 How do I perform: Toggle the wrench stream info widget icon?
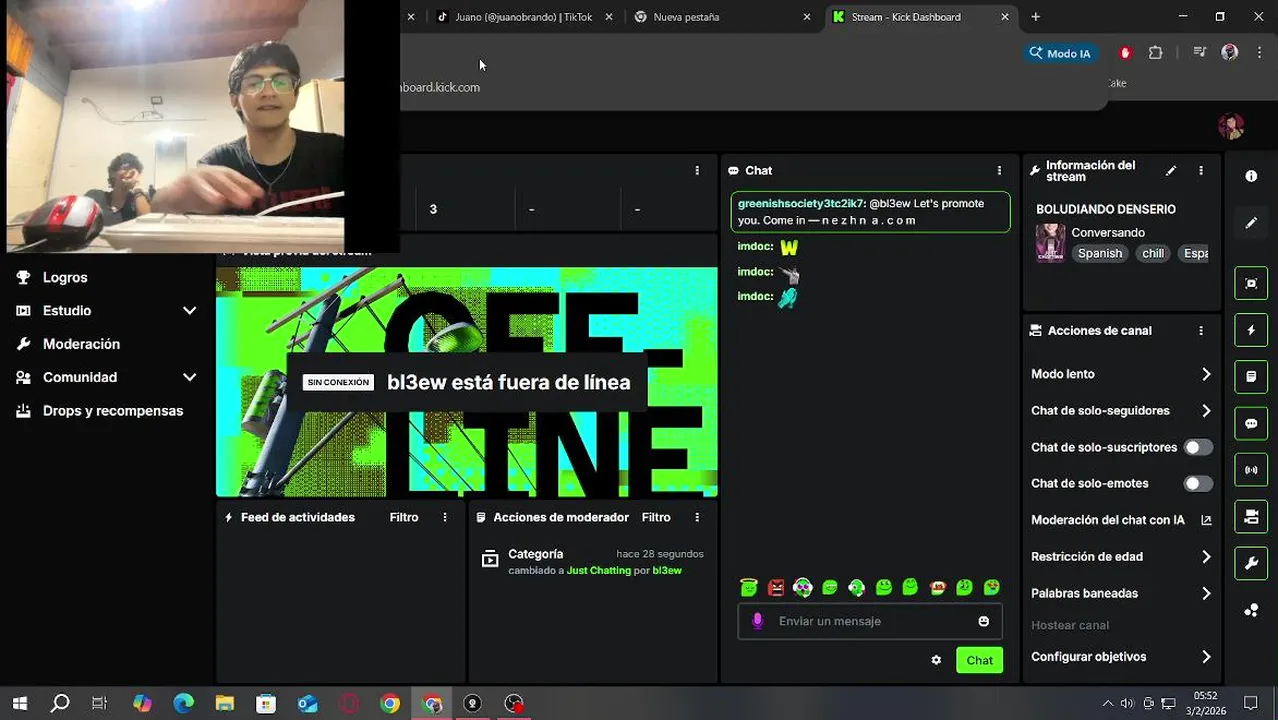click(x=1251, y=564)
